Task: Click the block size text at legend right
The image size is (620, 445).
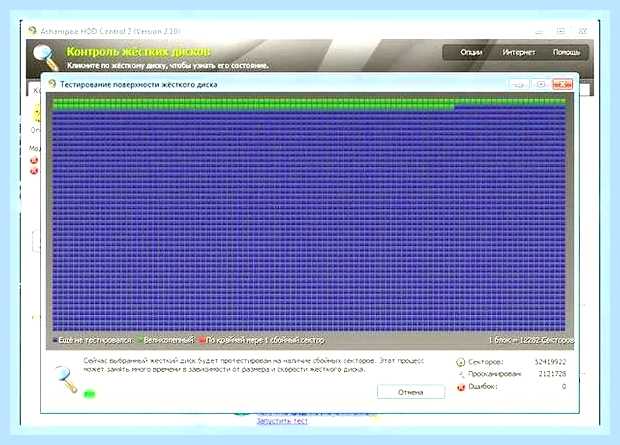Action: point(531,340)
